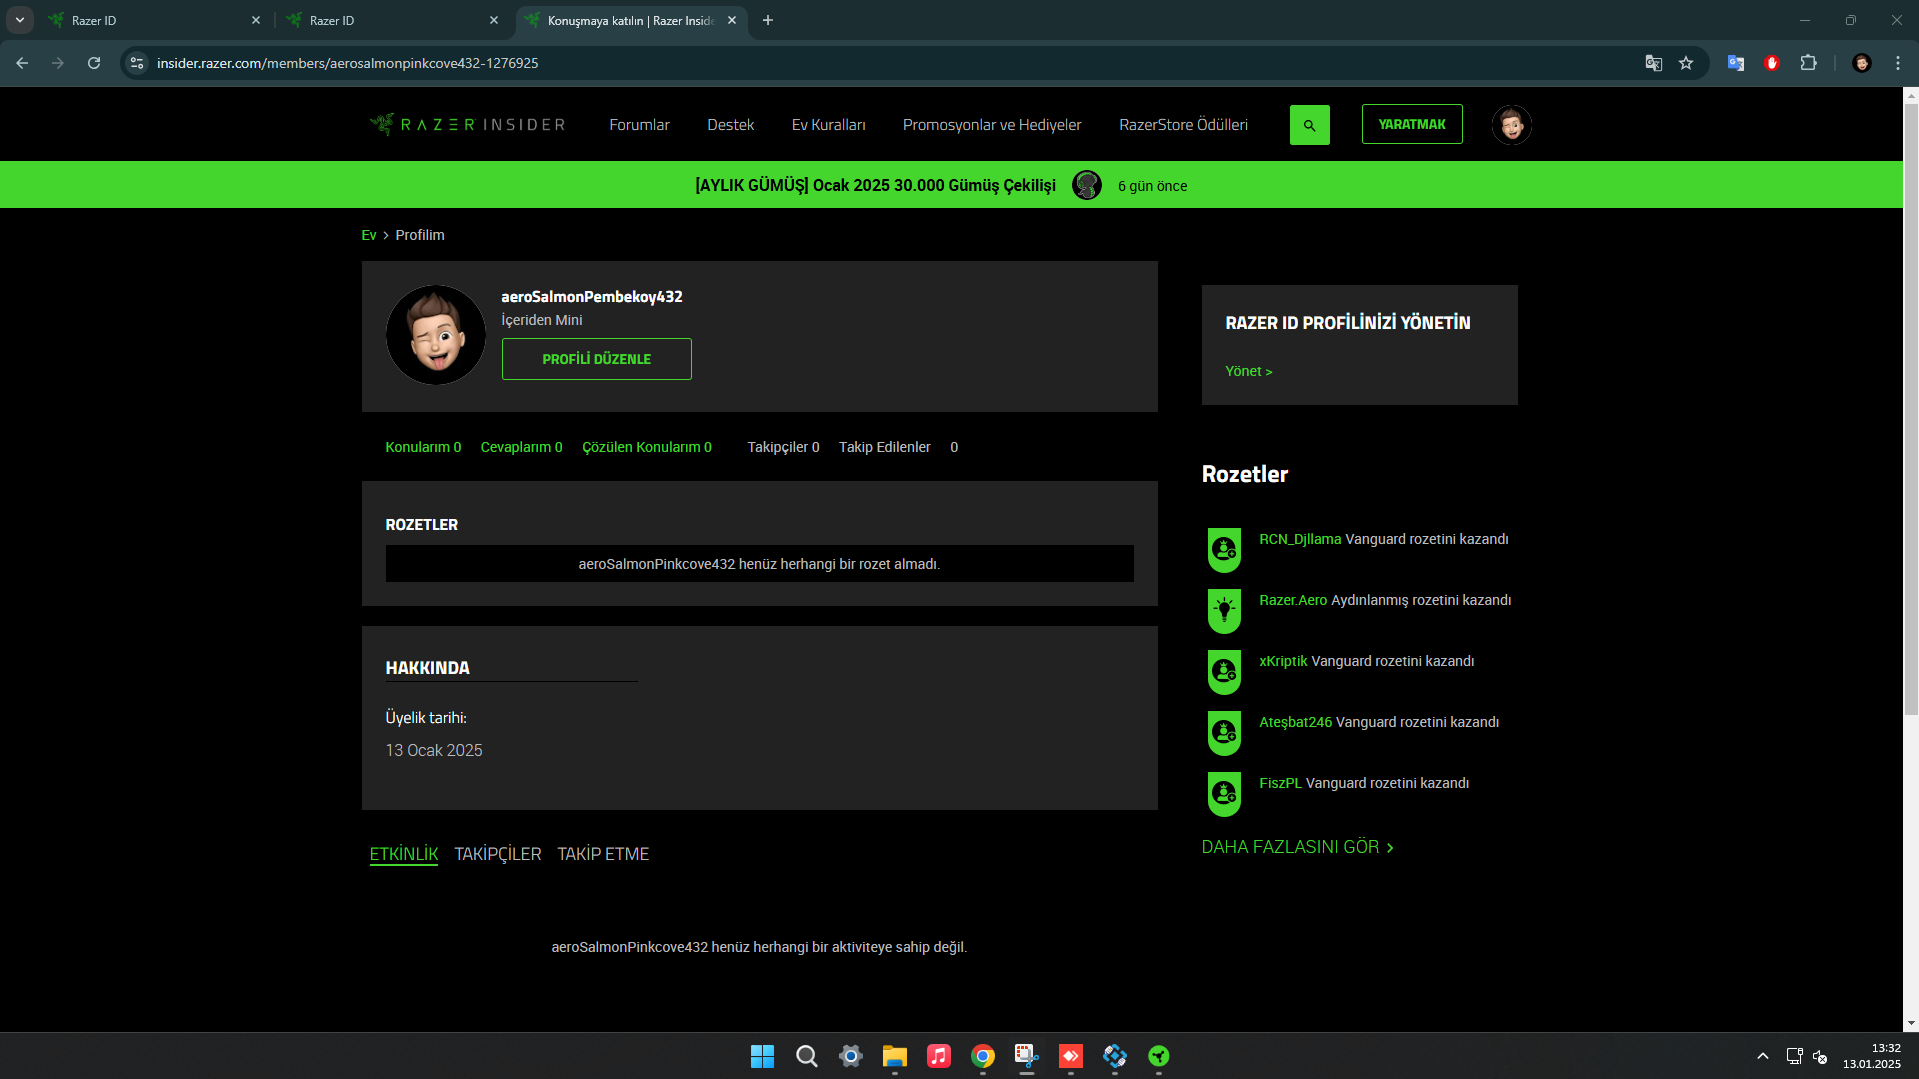Bookmark this page with the star icon
1919x1079 pixels.
(1686, 63)
